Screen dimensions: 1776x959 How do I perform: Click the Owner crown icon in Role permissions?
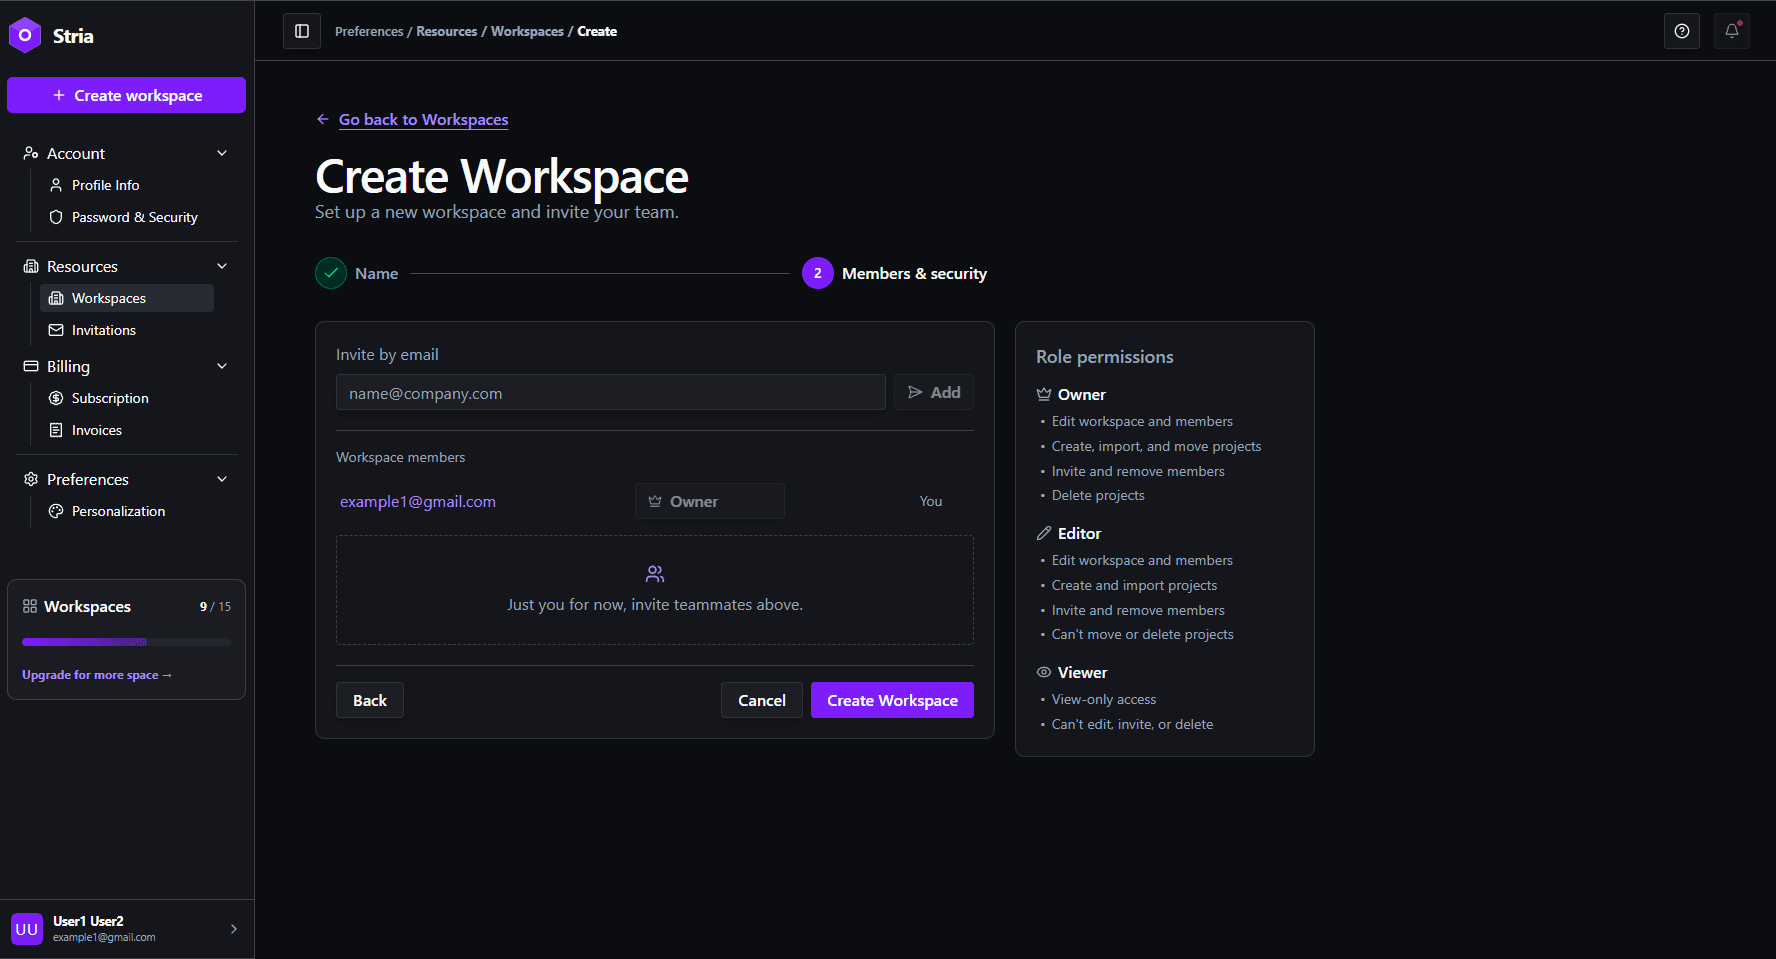(x=1044, y=394)
